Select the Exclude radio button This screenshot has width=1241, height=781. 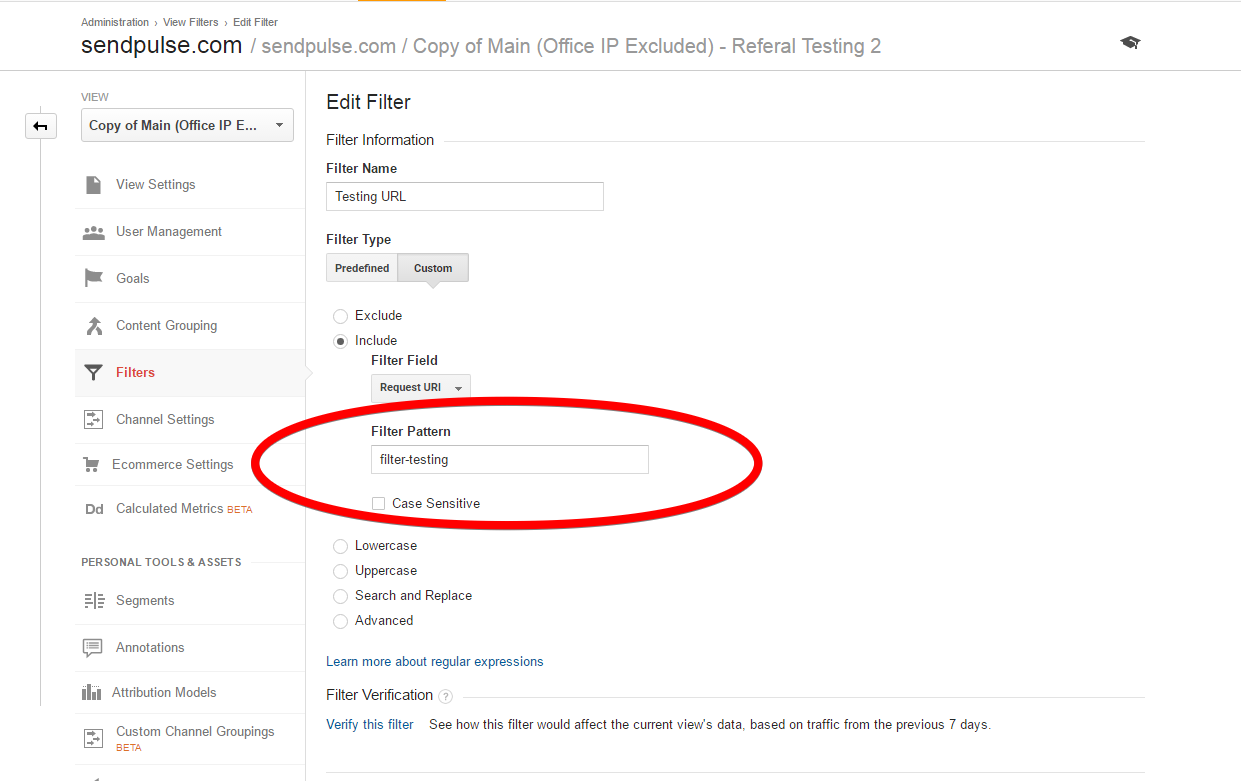point(341,316)
